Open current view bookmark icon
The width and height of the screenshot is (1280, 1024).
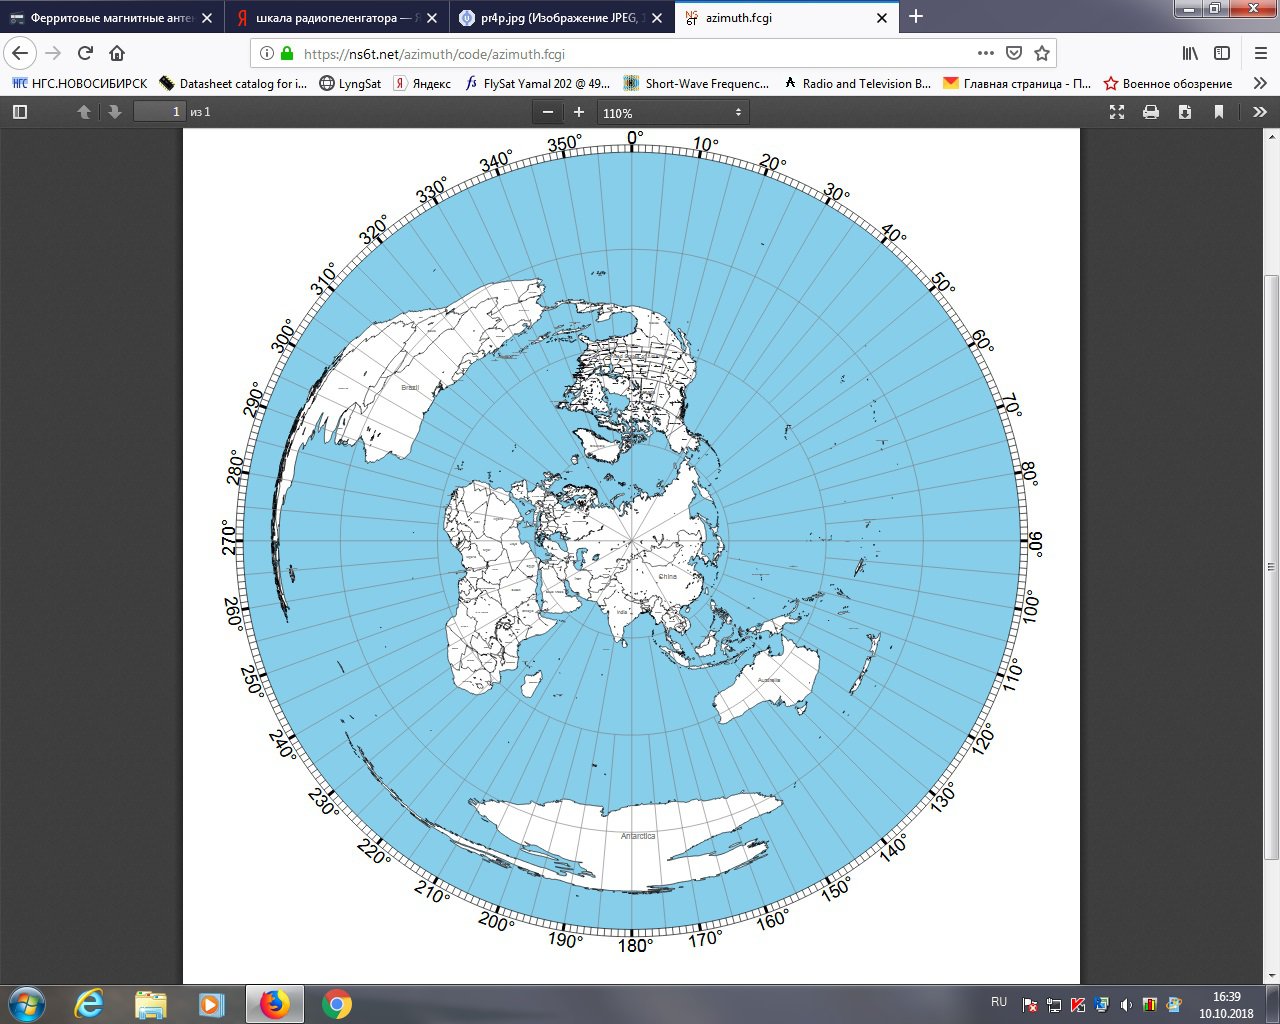click(1219, 112)
